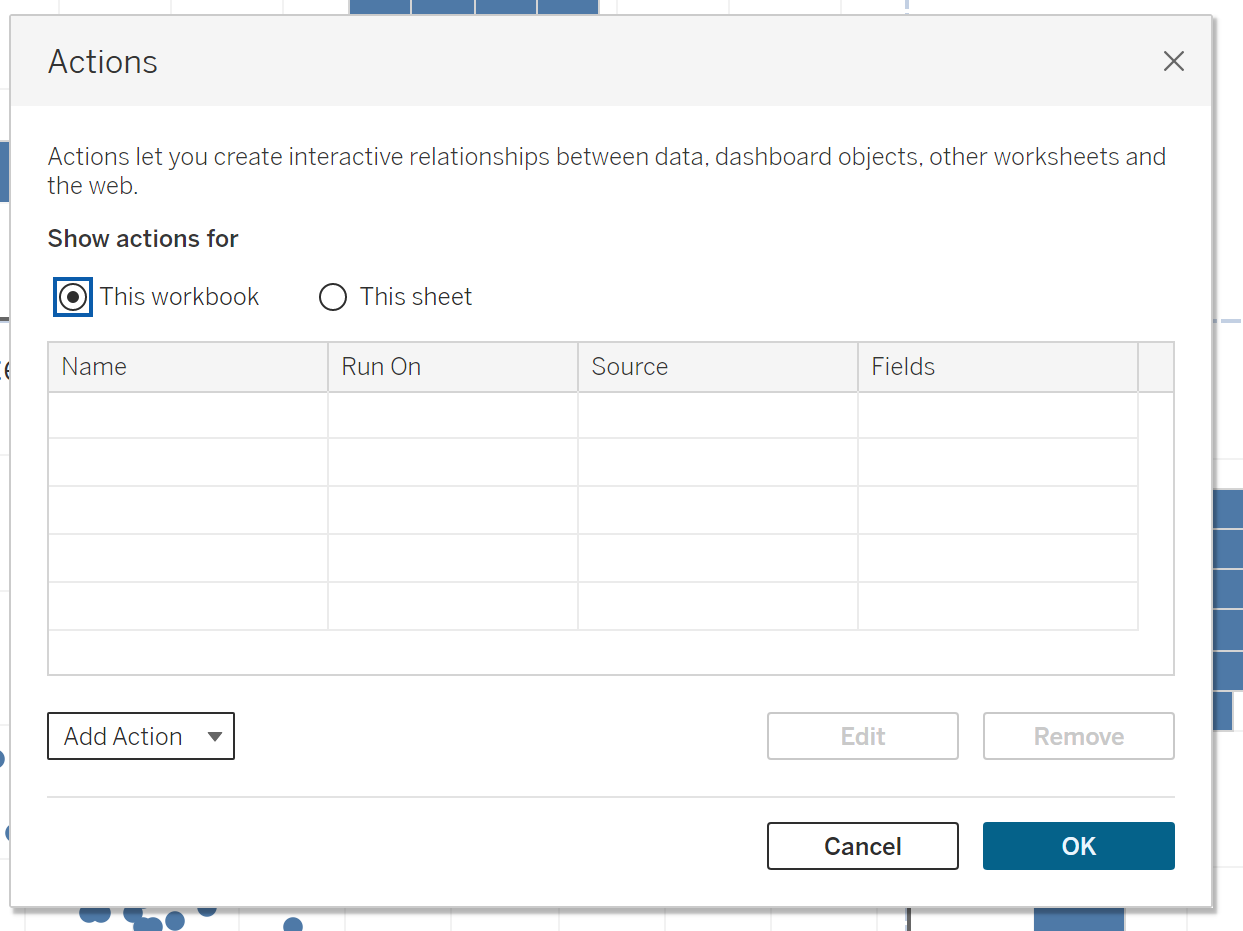
Task: Click the Source column header
Action: pos(717,367)
